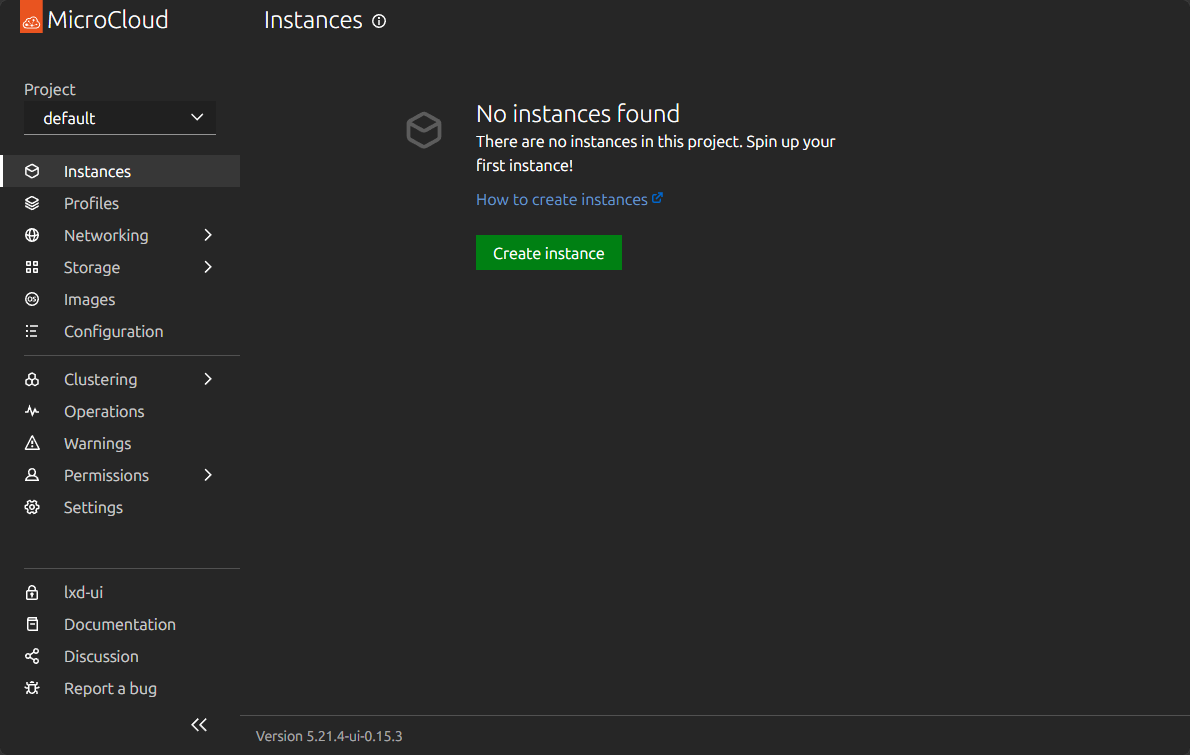Open the Project default dropdown

click(120, 118)
